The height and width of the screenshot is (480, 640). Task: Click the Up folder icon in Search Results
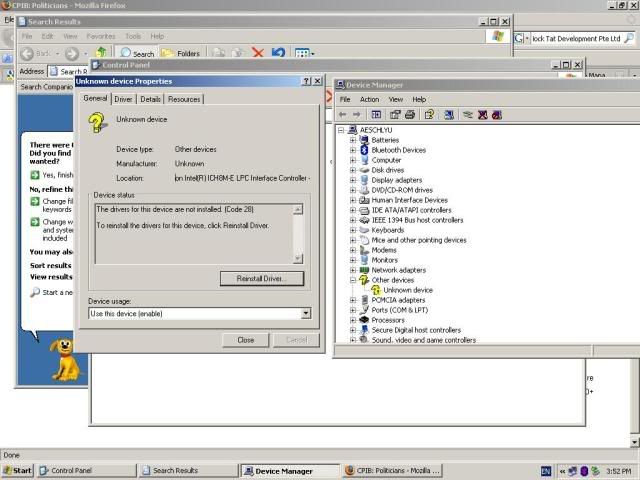(101, 53)
